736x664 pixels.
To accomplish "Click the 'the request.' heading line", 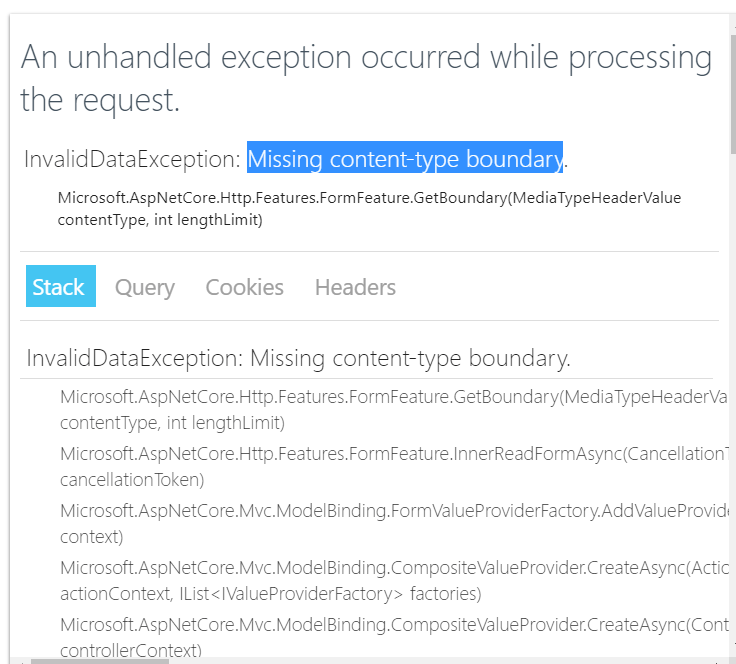I will point(100,100).
